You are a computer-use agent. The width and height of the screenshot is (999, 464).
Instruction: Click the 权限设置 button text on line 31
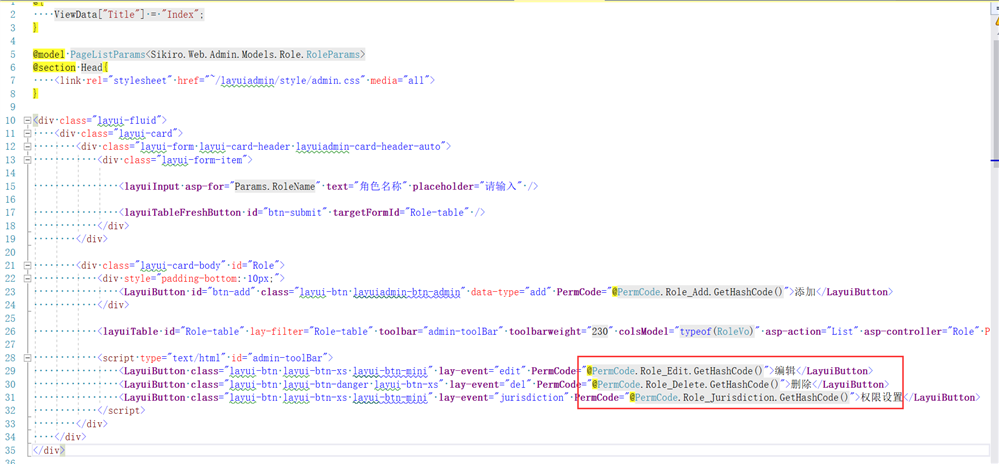(882, 397)
